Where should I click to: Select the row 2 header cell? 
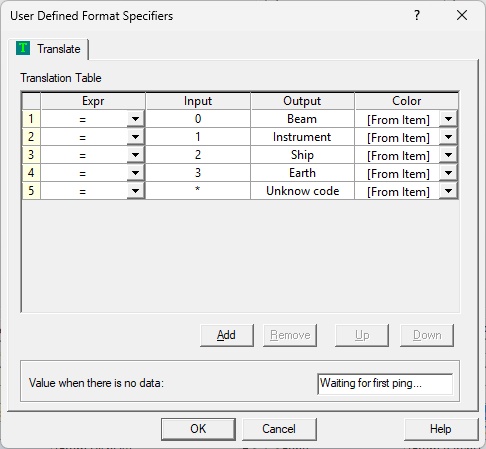coord(31,137)
